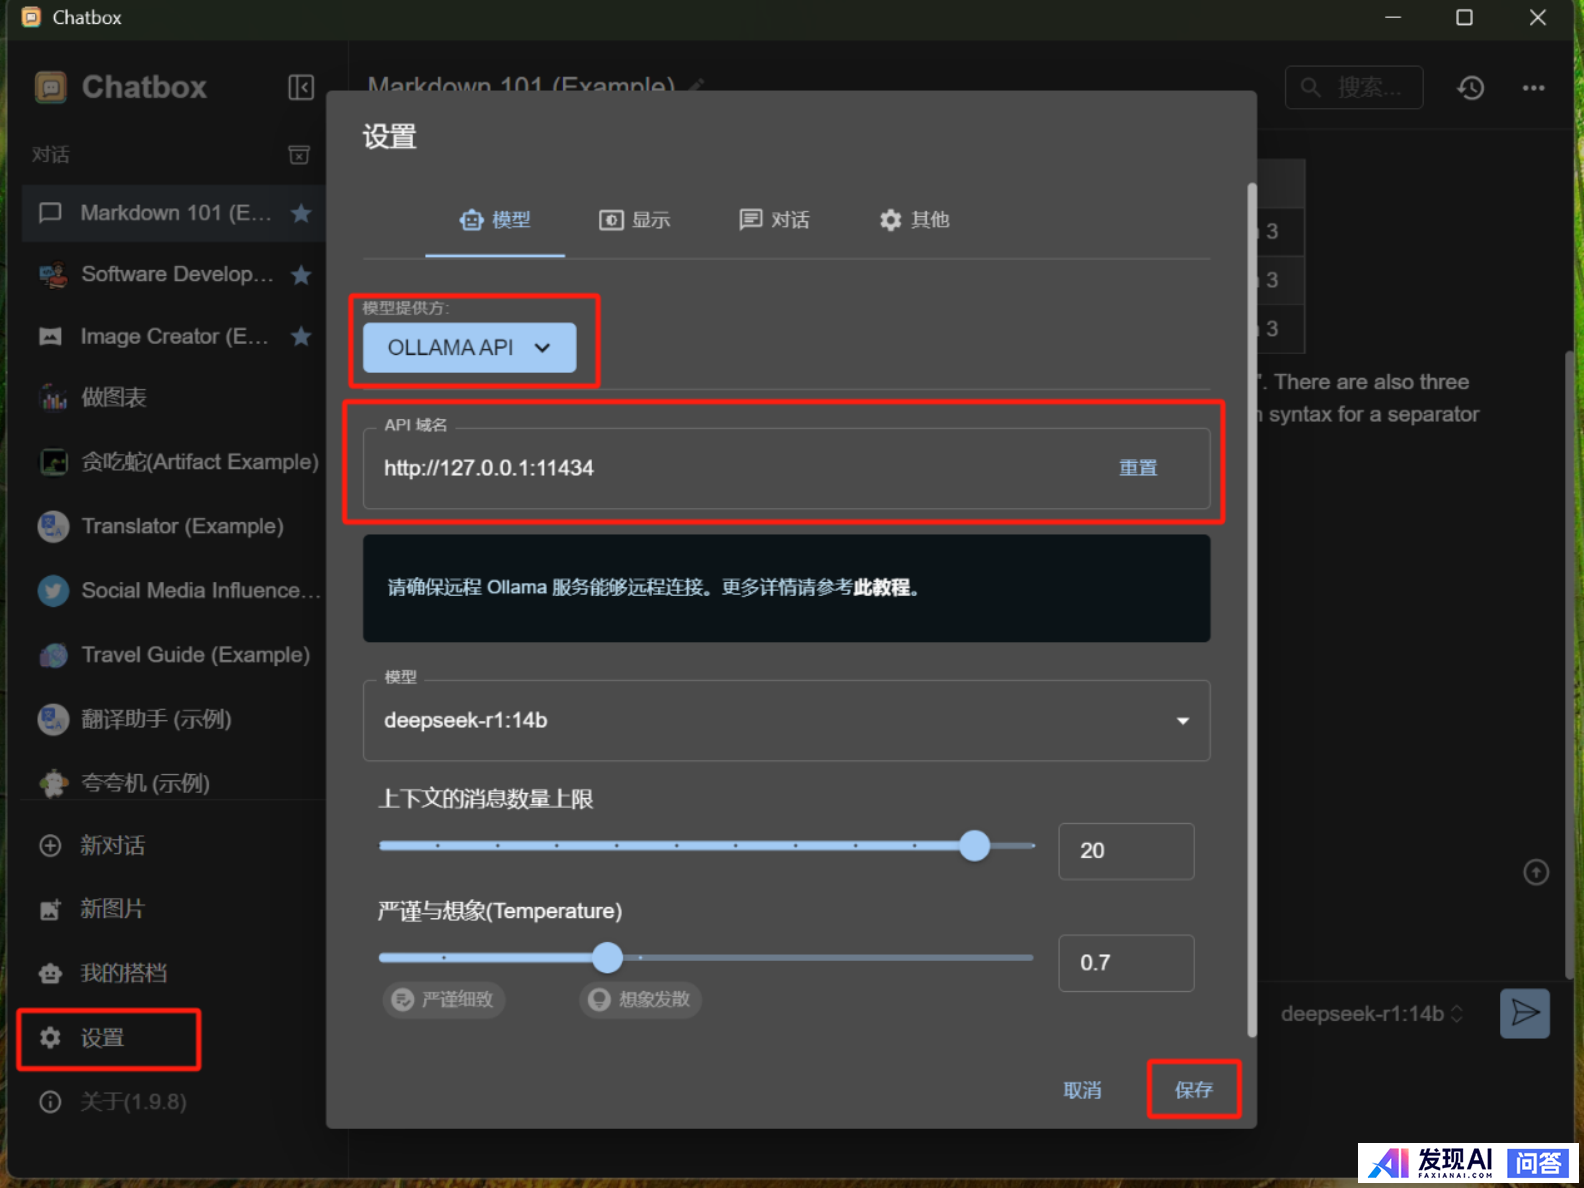Click the scroll-to-top arrow circle icon
Screen dimensions: 1584x1188
tap(1536, 872)
